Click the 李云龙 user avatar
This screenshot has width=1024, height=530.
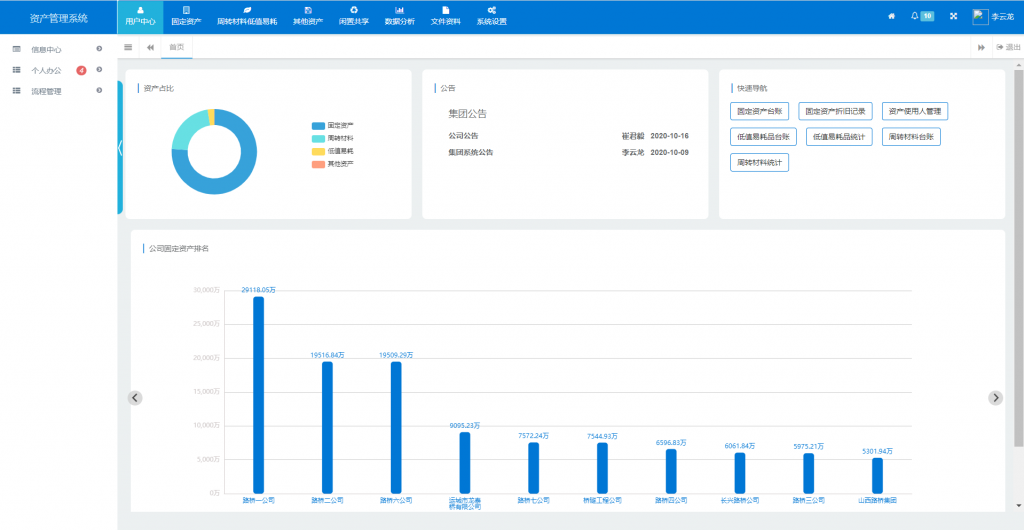tap(980, 16)
